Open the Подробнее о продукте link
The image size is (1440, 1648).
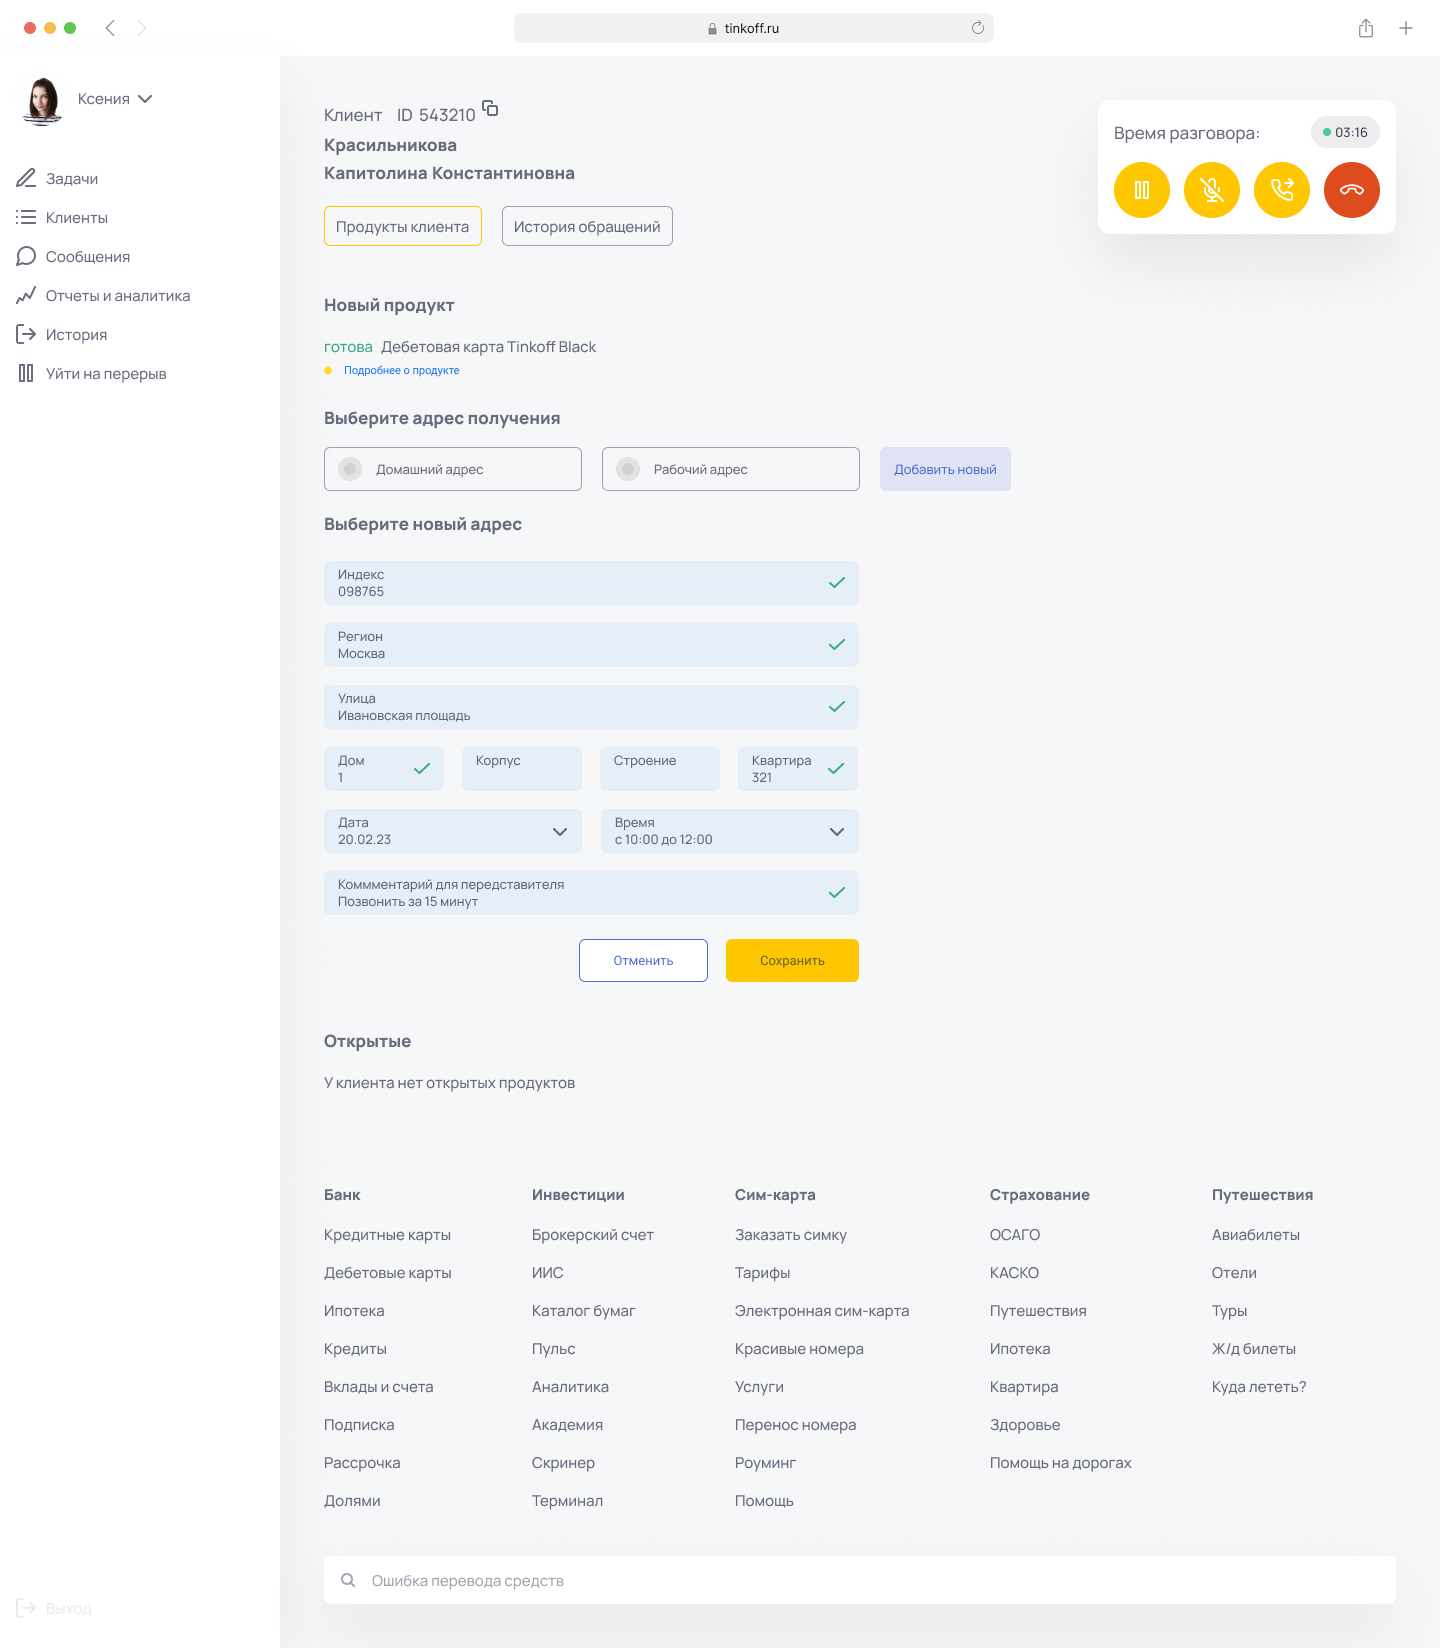[401, 371]
